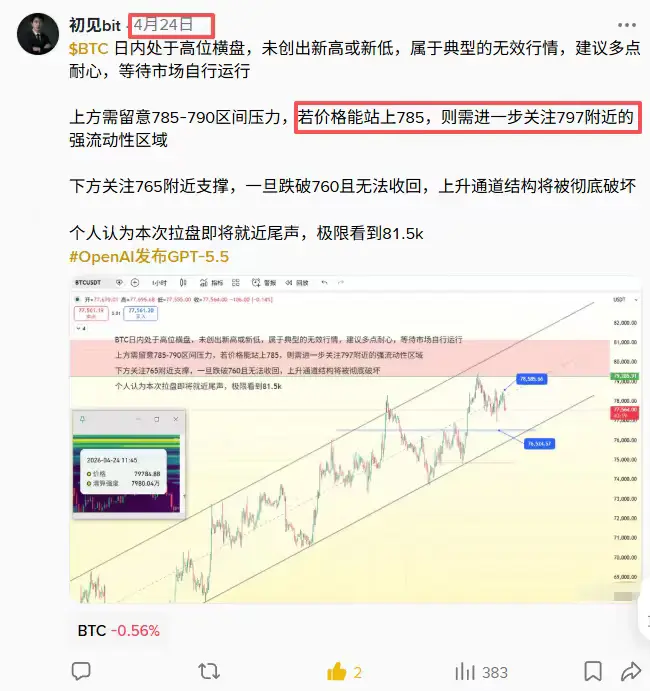Click the 回放 replay button in chart toolbar
This screenshot has height=691, width=650.
(297, 283)
